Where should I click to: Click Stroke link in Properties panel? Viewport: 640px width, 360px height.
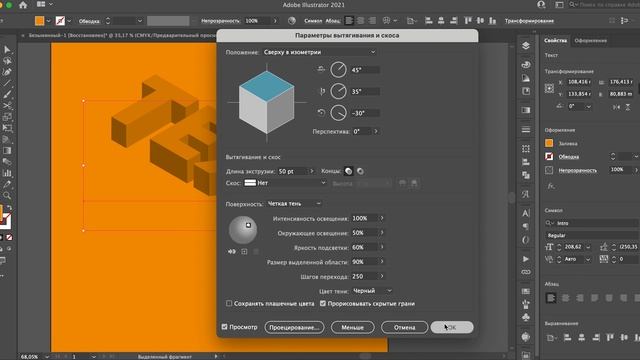coord(569,157)
